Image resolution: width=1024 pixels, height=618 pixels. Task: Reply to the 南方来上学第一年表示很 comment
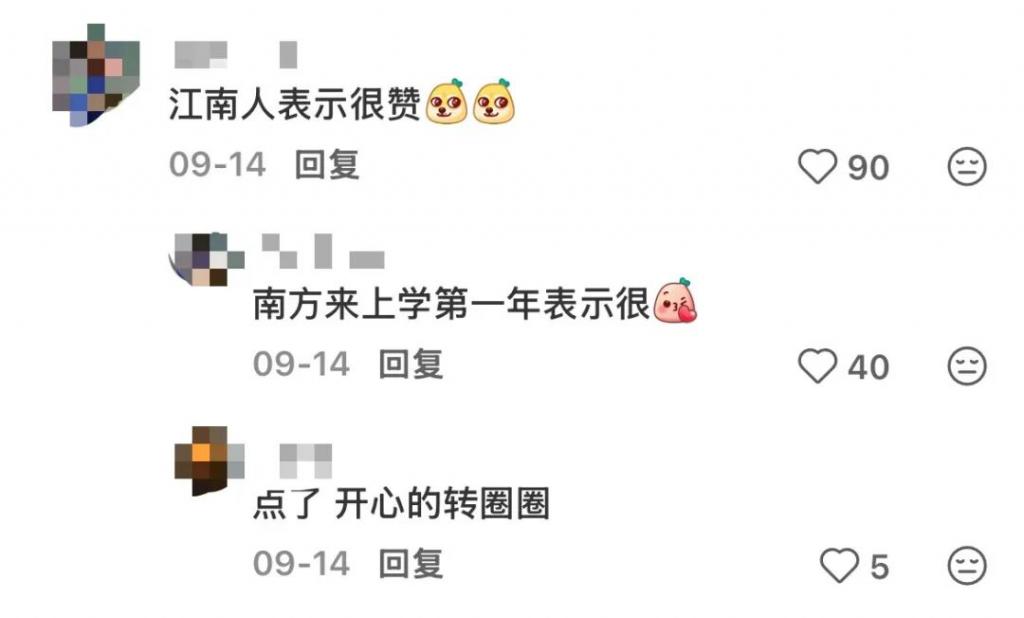(411, 365)
